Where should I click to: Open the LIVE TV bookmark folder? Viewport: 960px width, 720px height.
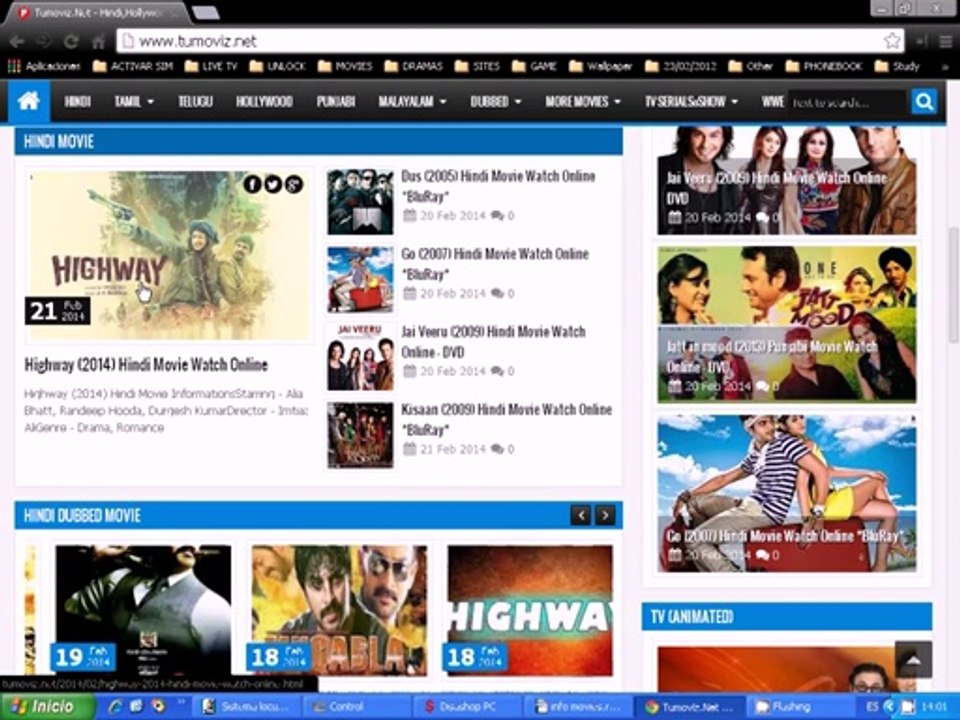pyautogui.click(x=211, y=66)
